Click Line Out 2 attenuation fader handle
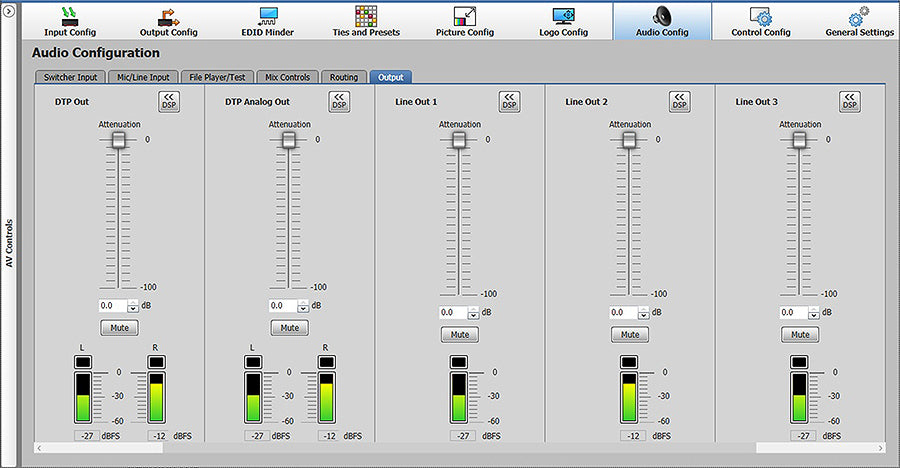This screenshot has height=468, width=900. (x=629, y=140)
